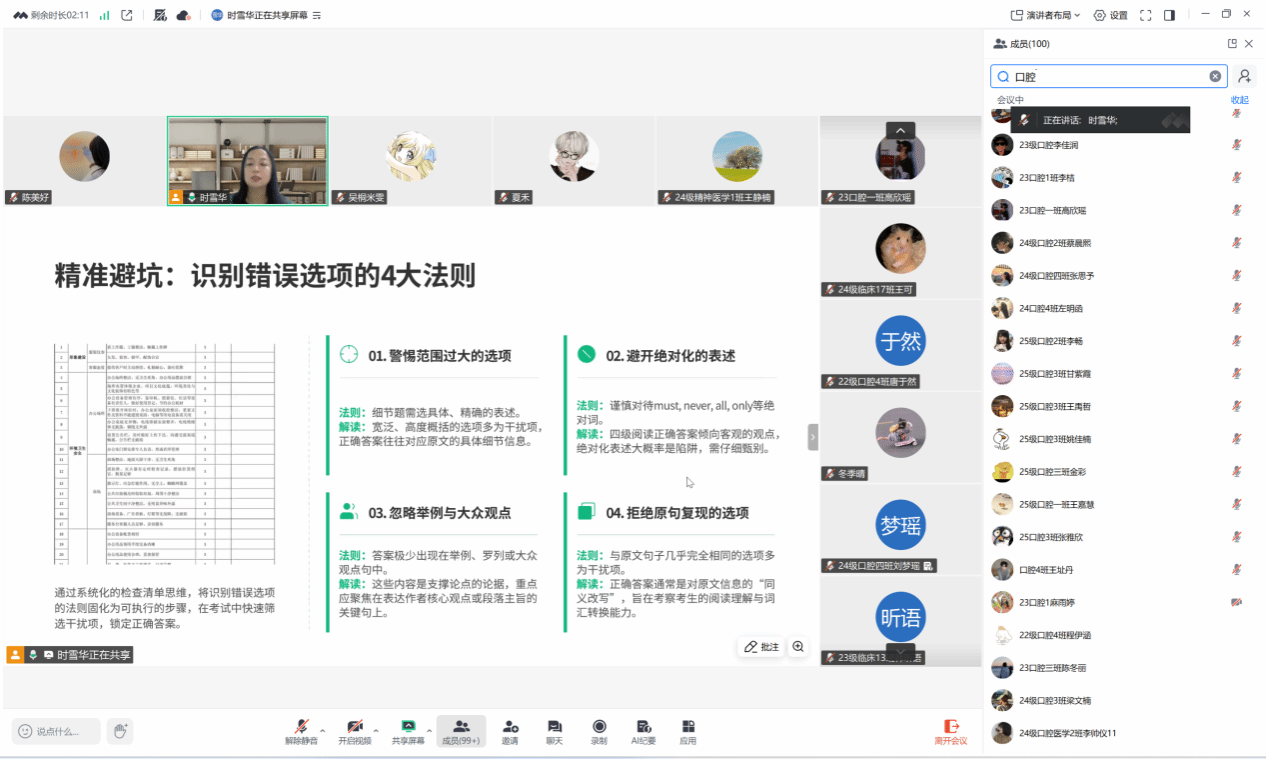Toggle the side panel layout icon

[1169, 15]
